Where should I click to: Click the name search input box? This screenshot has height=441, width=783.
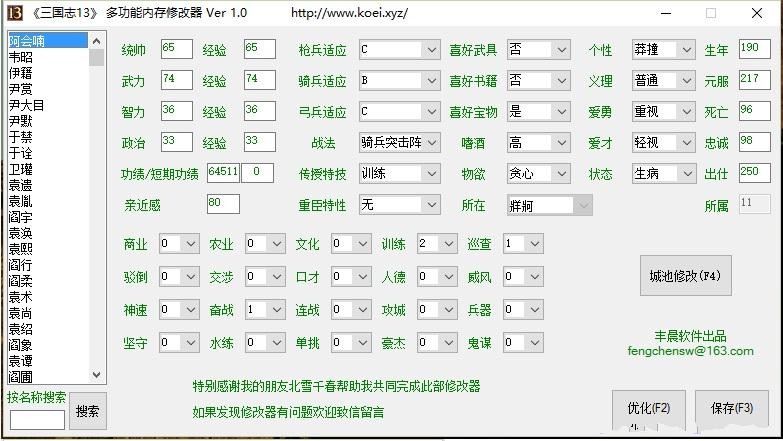point(37,420)
